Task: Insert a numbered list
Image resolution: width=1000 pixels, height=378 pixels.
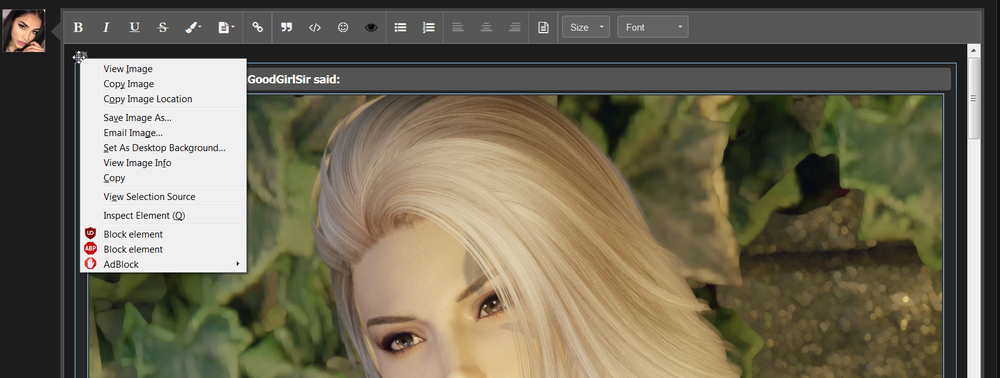Action: 429,27
